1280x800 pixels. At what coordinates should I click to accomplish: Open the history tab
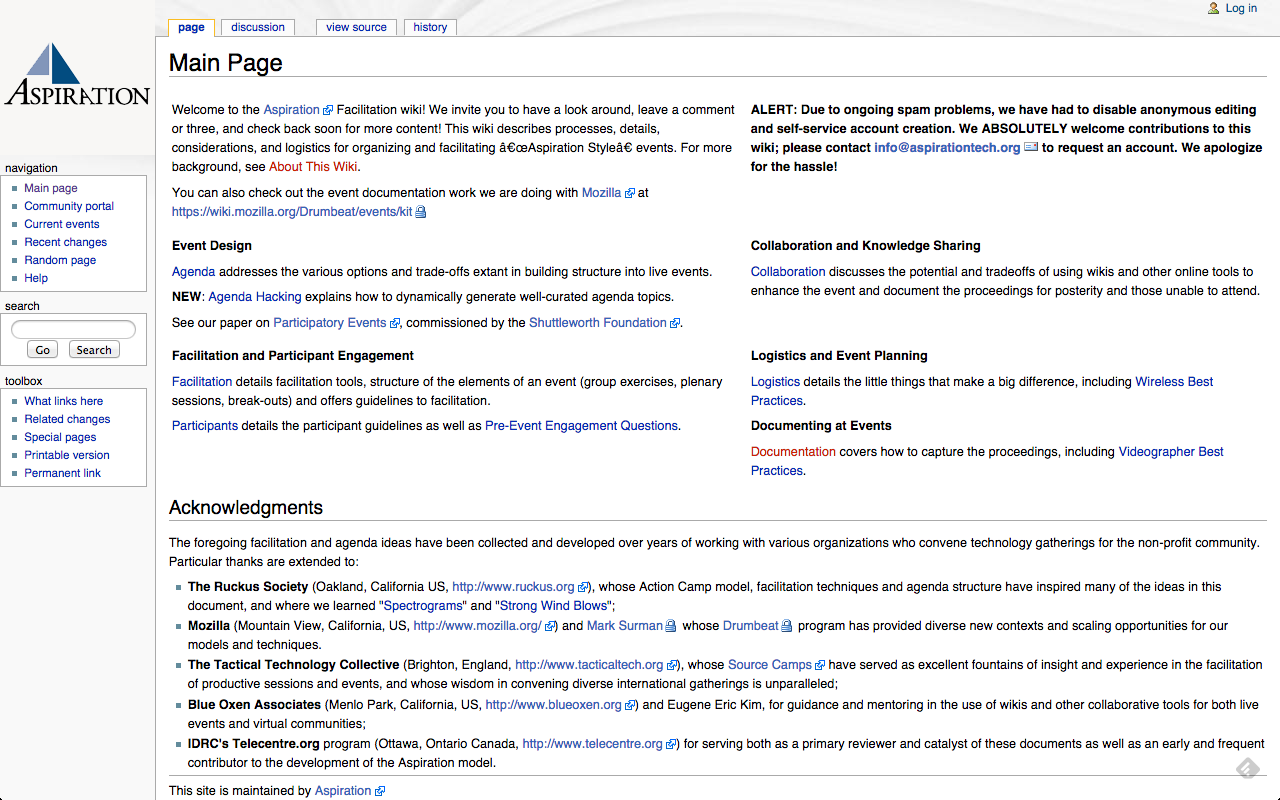[x=430, y=27]
